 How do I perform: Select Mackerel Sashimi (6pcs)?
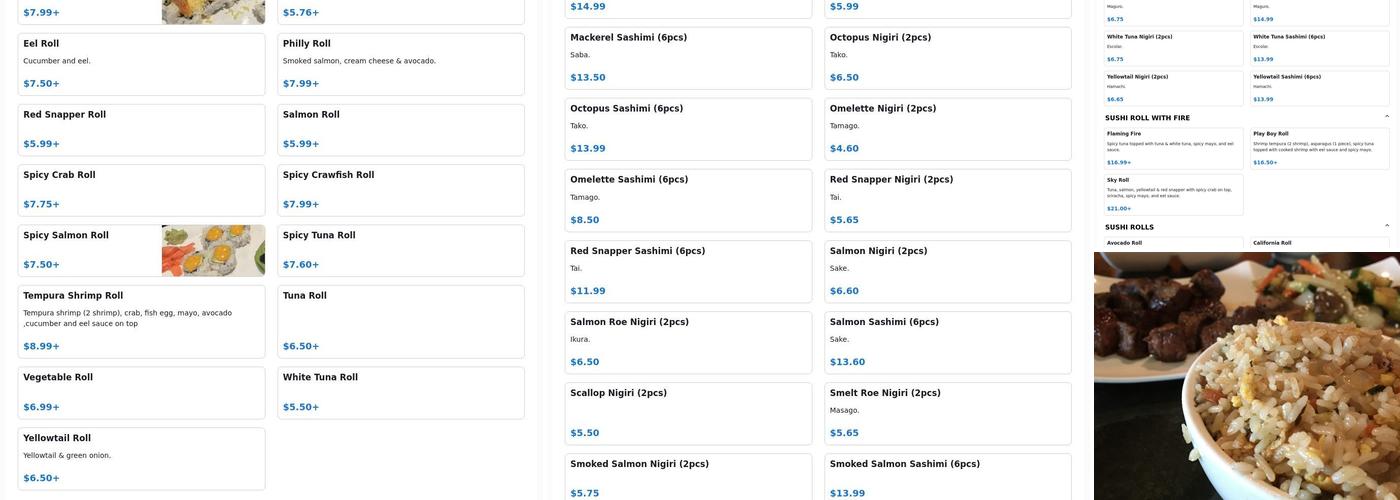(x=688, y=57)
